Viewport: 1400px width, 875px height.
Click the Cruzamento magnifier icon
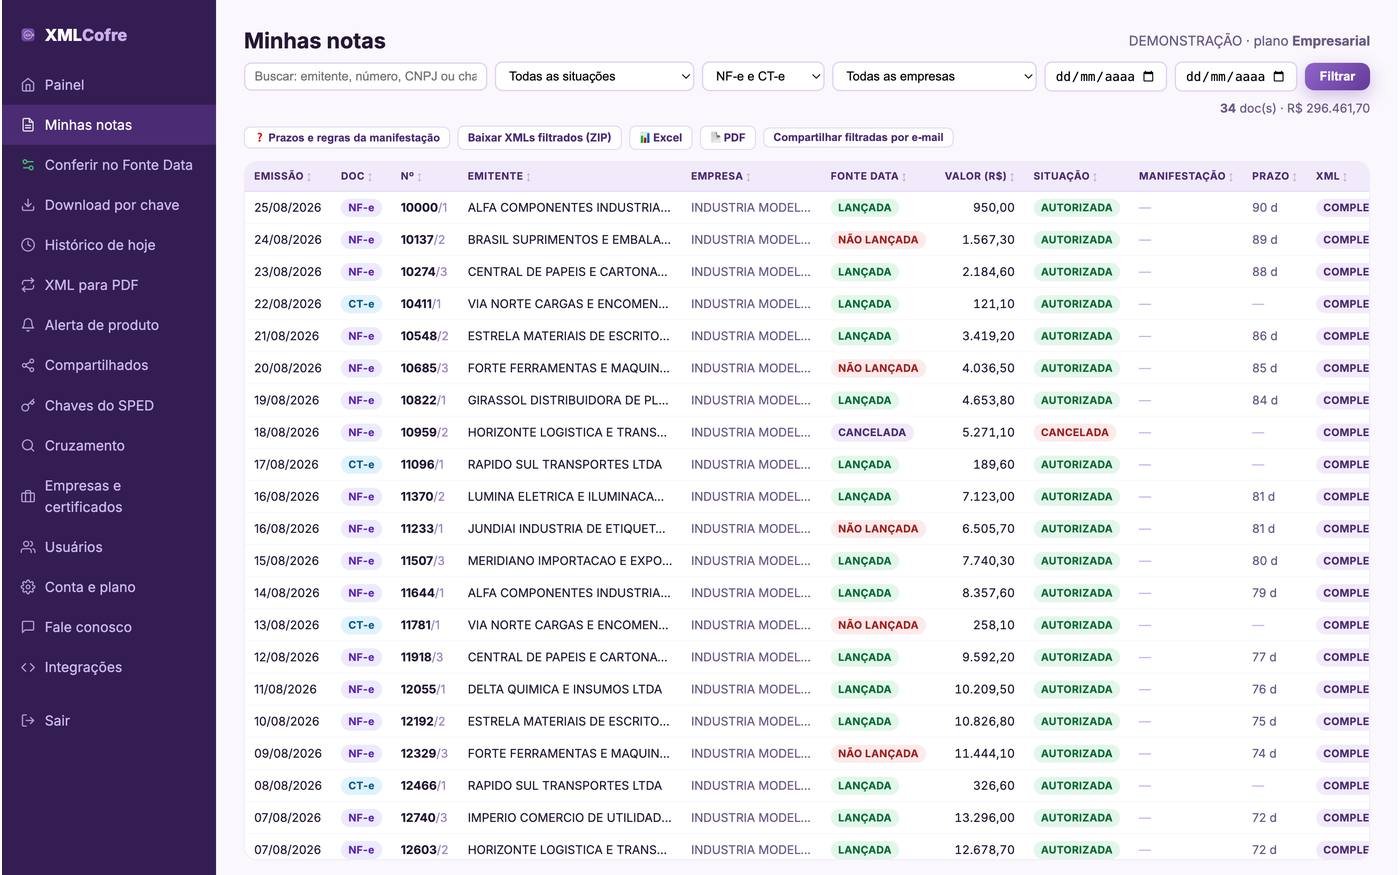[x=28, y=445]
